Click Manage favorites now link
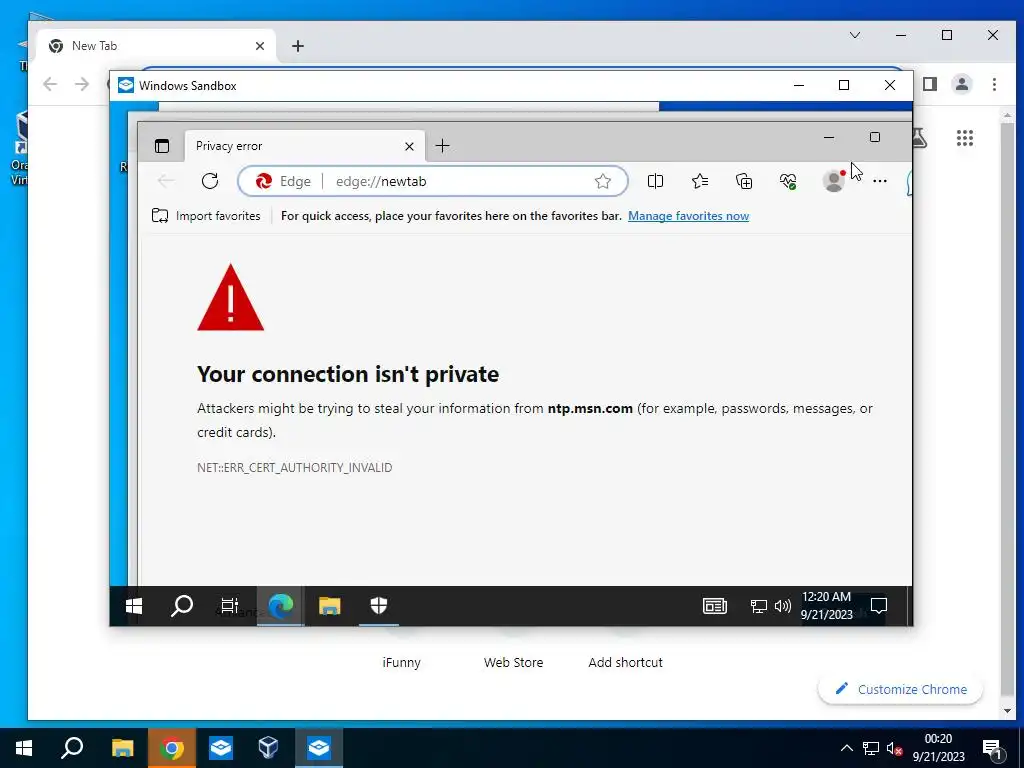The image size is (1024, 768). pyautogui.click(x=688, y=216)
